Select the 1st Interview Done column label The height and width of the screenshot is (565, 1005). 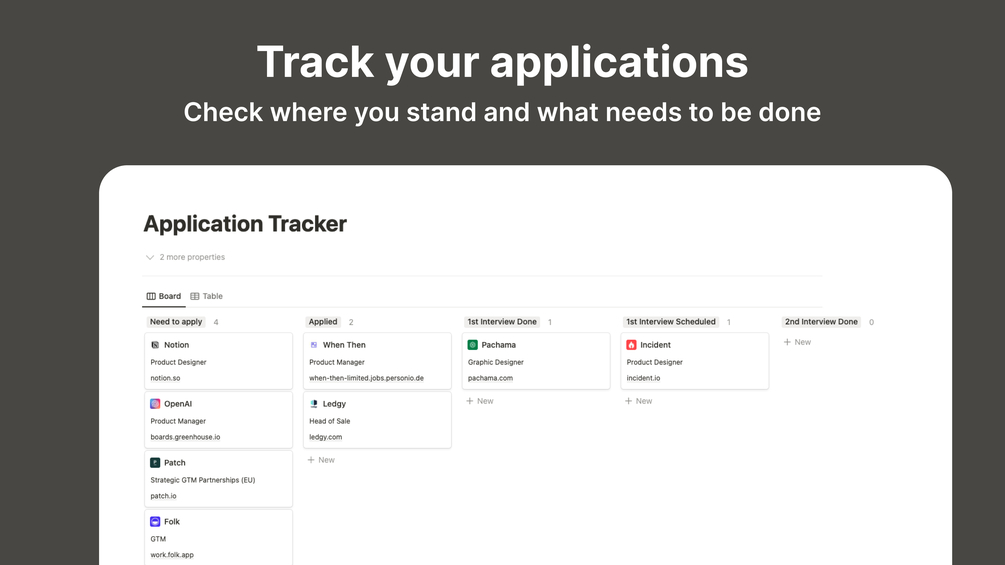(502, 322)
